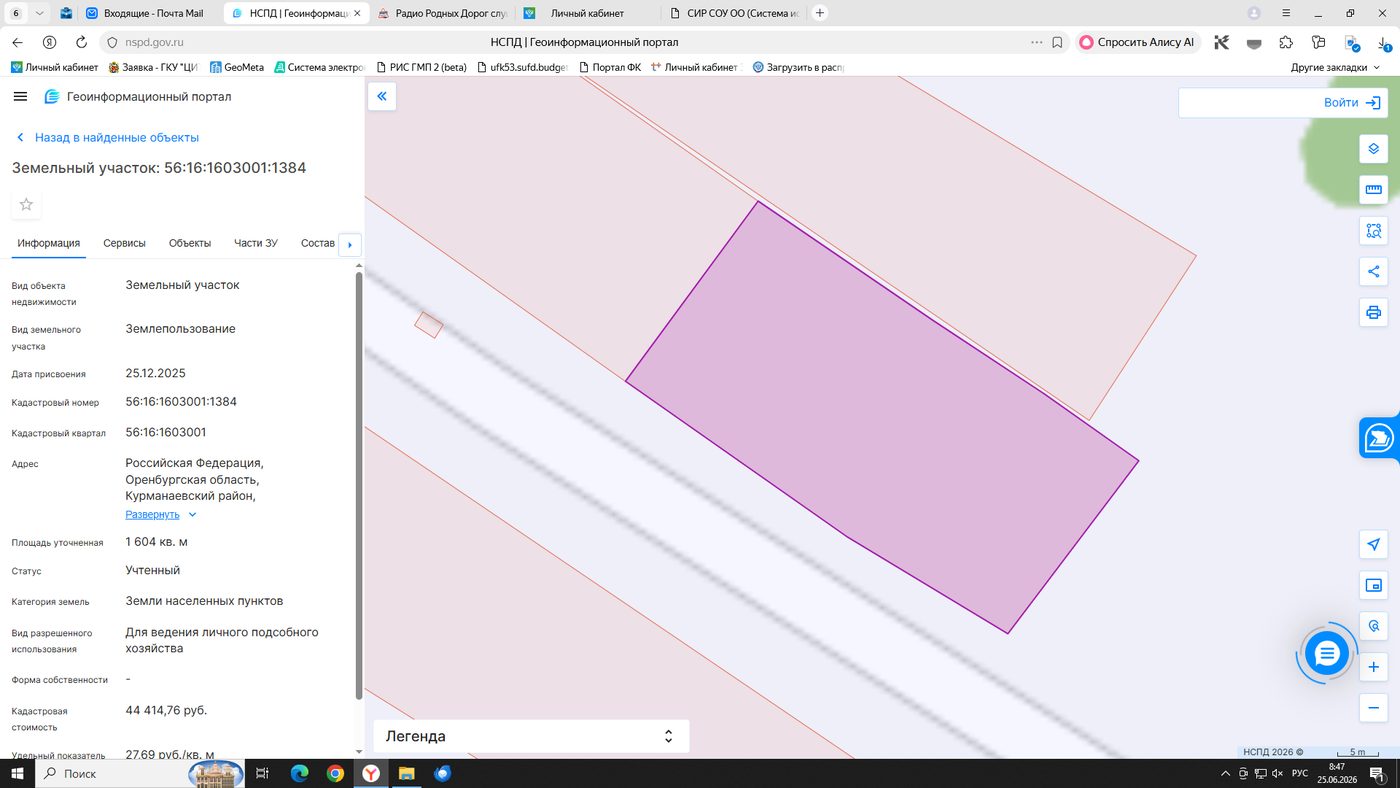Screen dimensions: 1400x788
Task: Open a new browser tab
Action: tap(820, 13)
